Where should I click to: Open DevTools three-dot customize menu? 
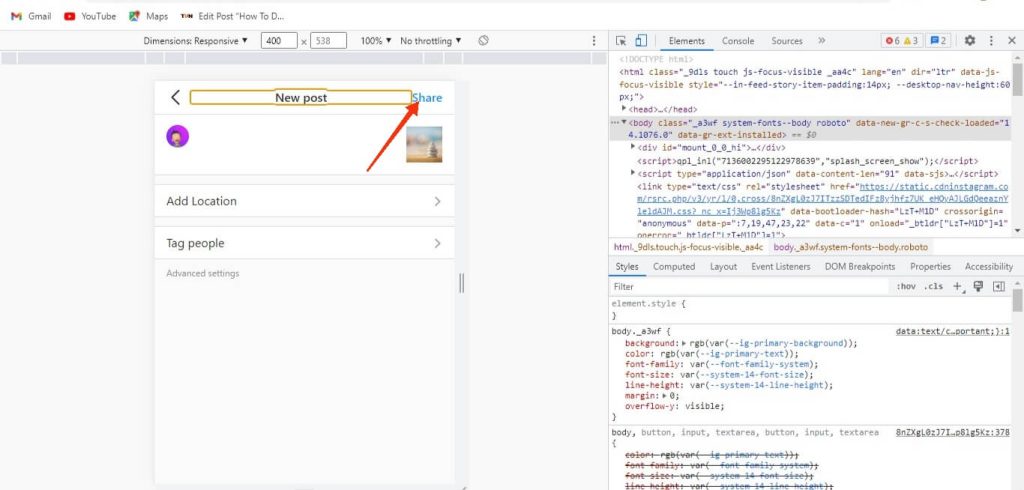991,41
